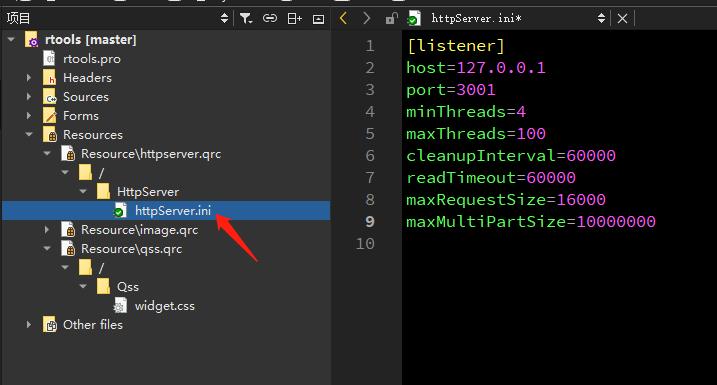The width and height of the screenshot is (717, 385).
Task: Click the split panel icon
Action: (x=294, y=18)
